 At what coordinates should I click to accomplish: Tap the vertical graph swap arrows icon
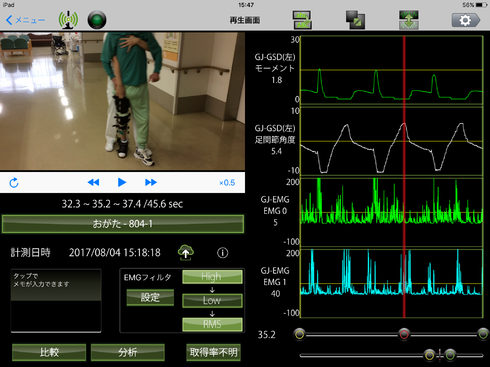409,20
